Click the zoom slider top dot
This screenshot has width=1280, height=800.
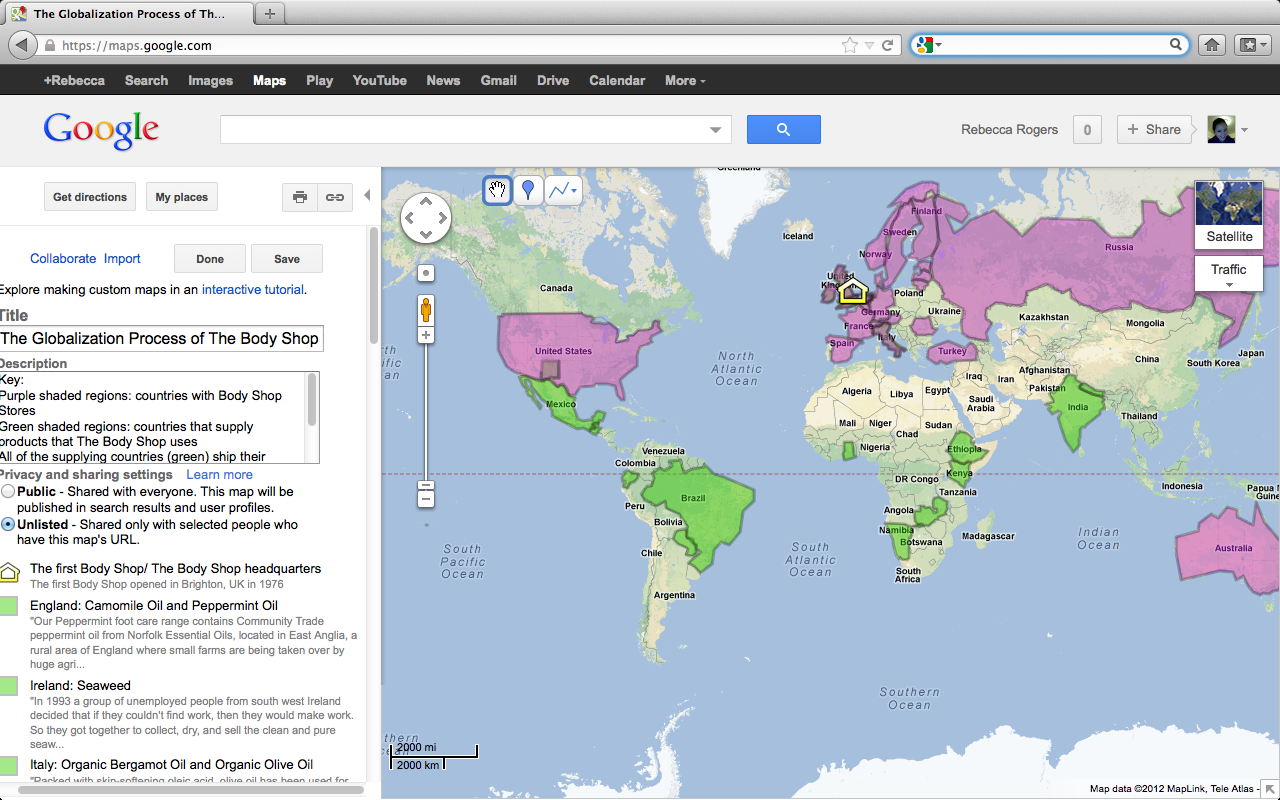(426, 273)
